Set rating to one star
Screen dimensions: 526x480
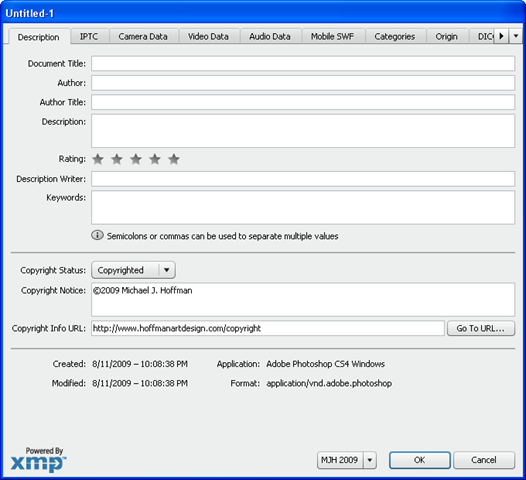click(x=98, y=159)
